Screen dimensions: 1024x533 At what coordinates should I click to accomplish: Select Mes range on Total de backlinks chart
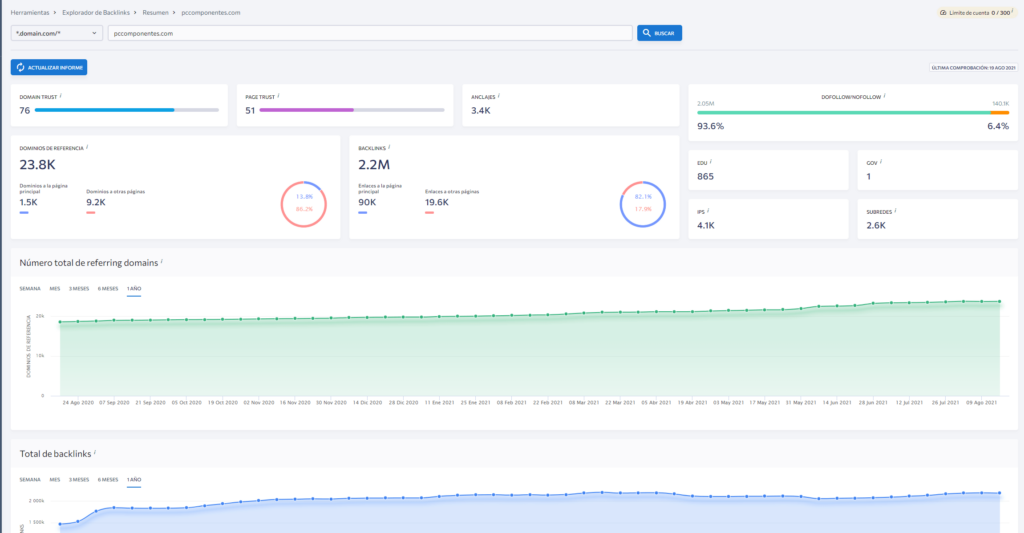click(x=55, y=479)
